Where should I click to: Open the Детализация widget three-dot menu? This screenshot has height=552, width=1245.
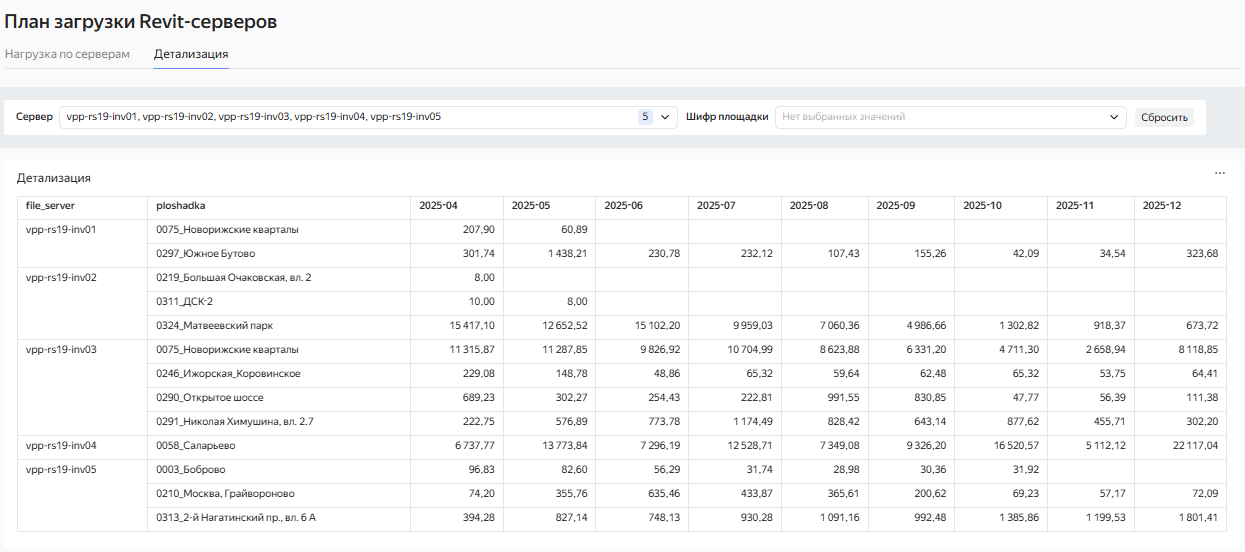pos(1219,173)
